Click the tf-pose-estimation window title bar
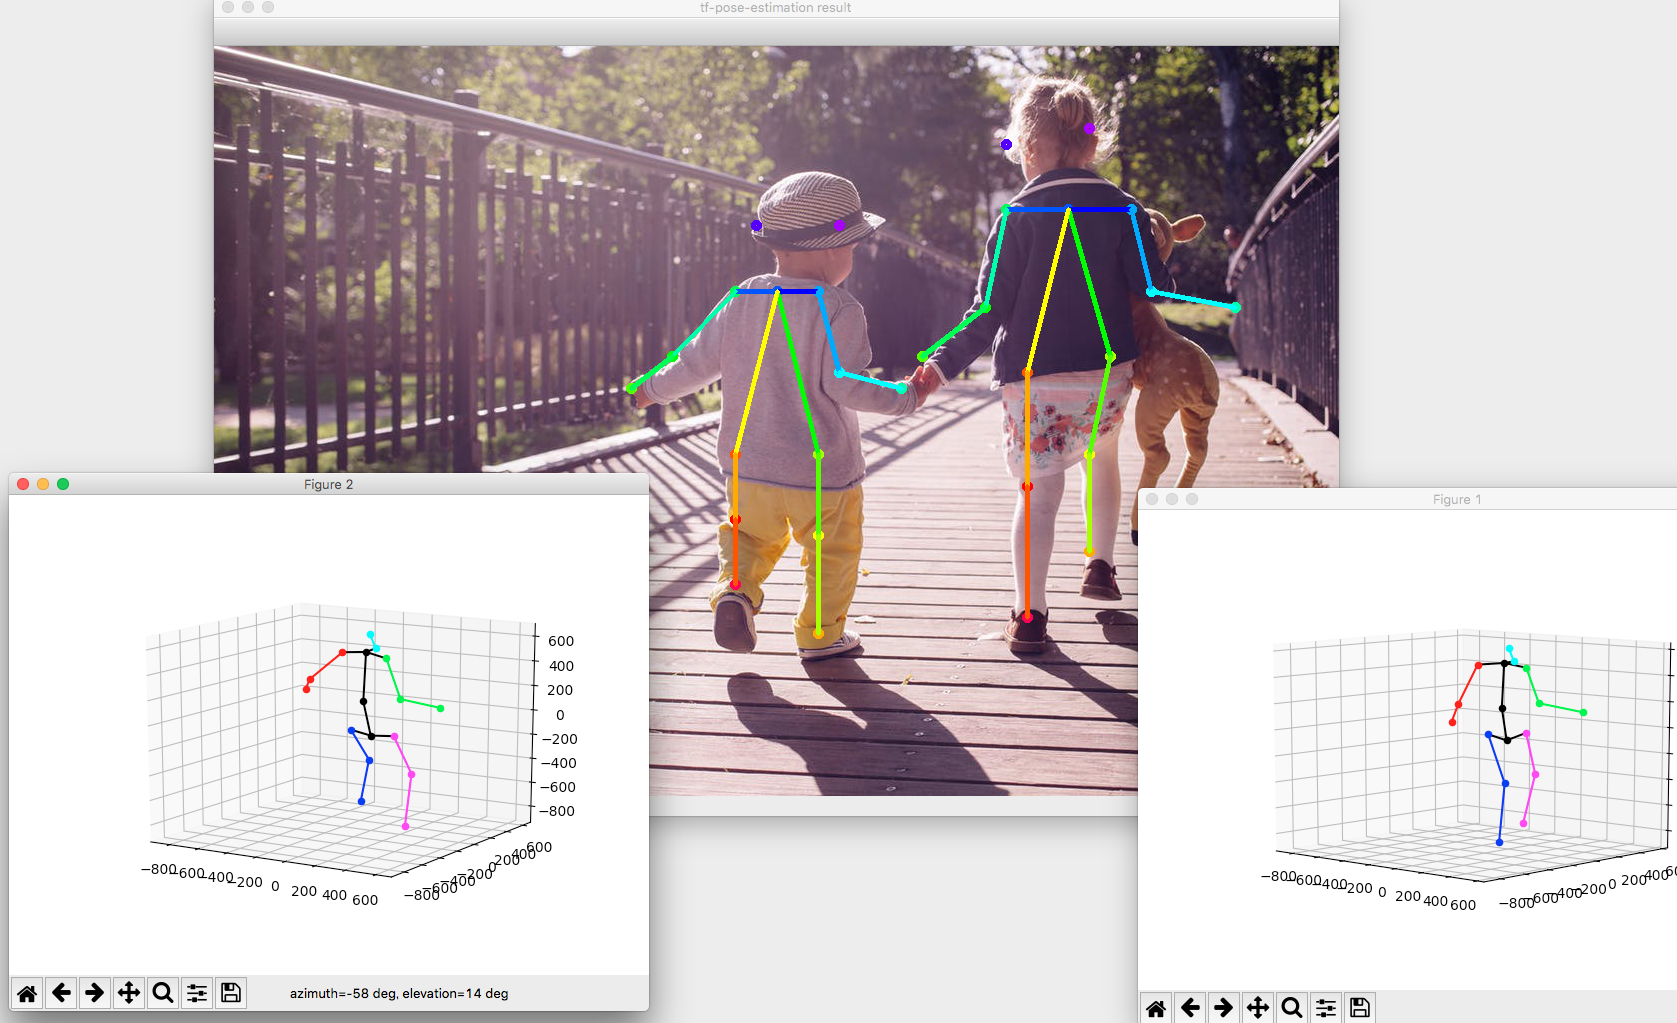The width and height of the screenshot is (1677, 1023). tap(775, 8)
